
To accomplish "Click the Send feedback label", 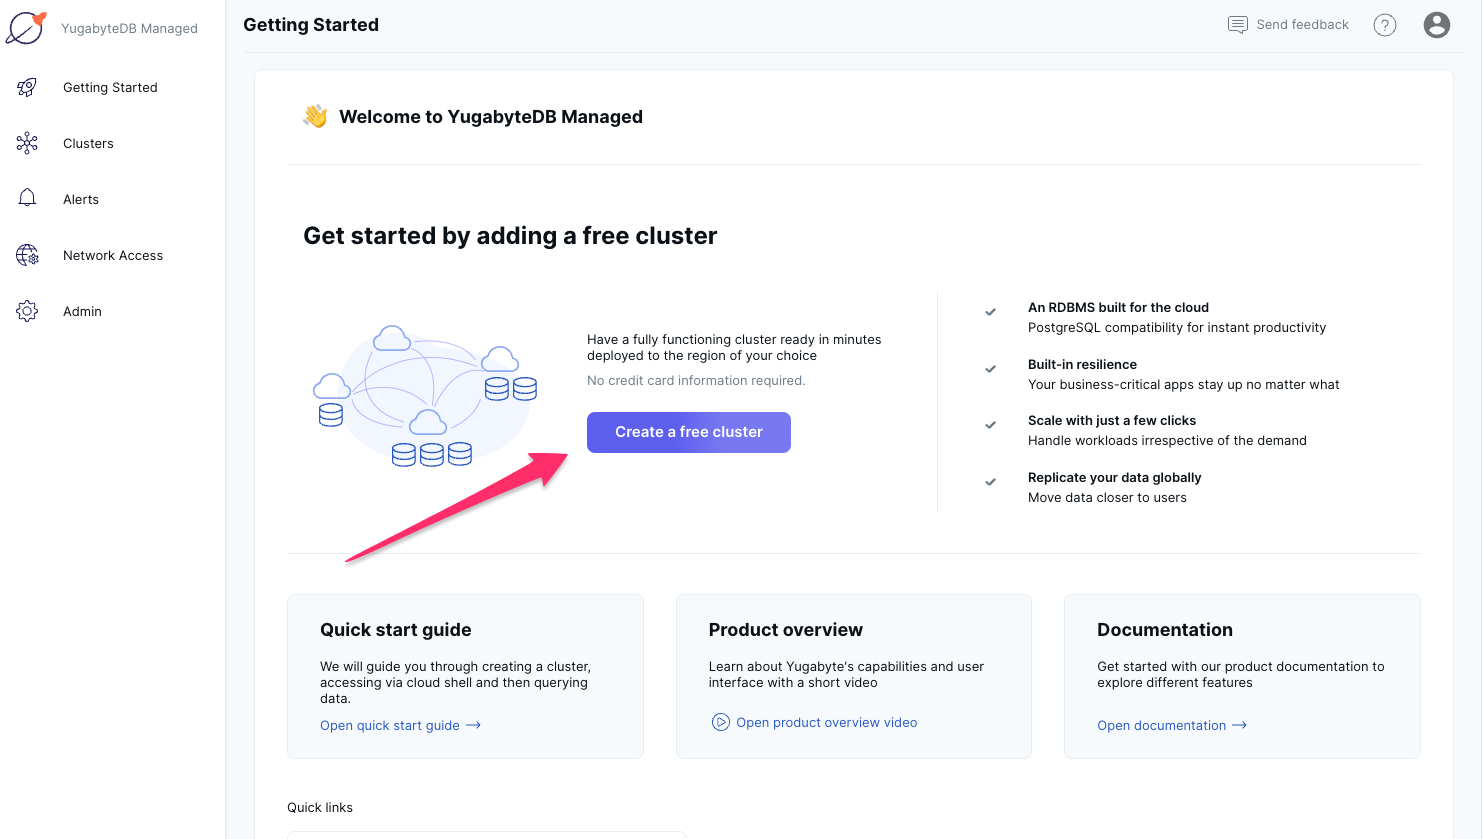I will [1302, 24].
